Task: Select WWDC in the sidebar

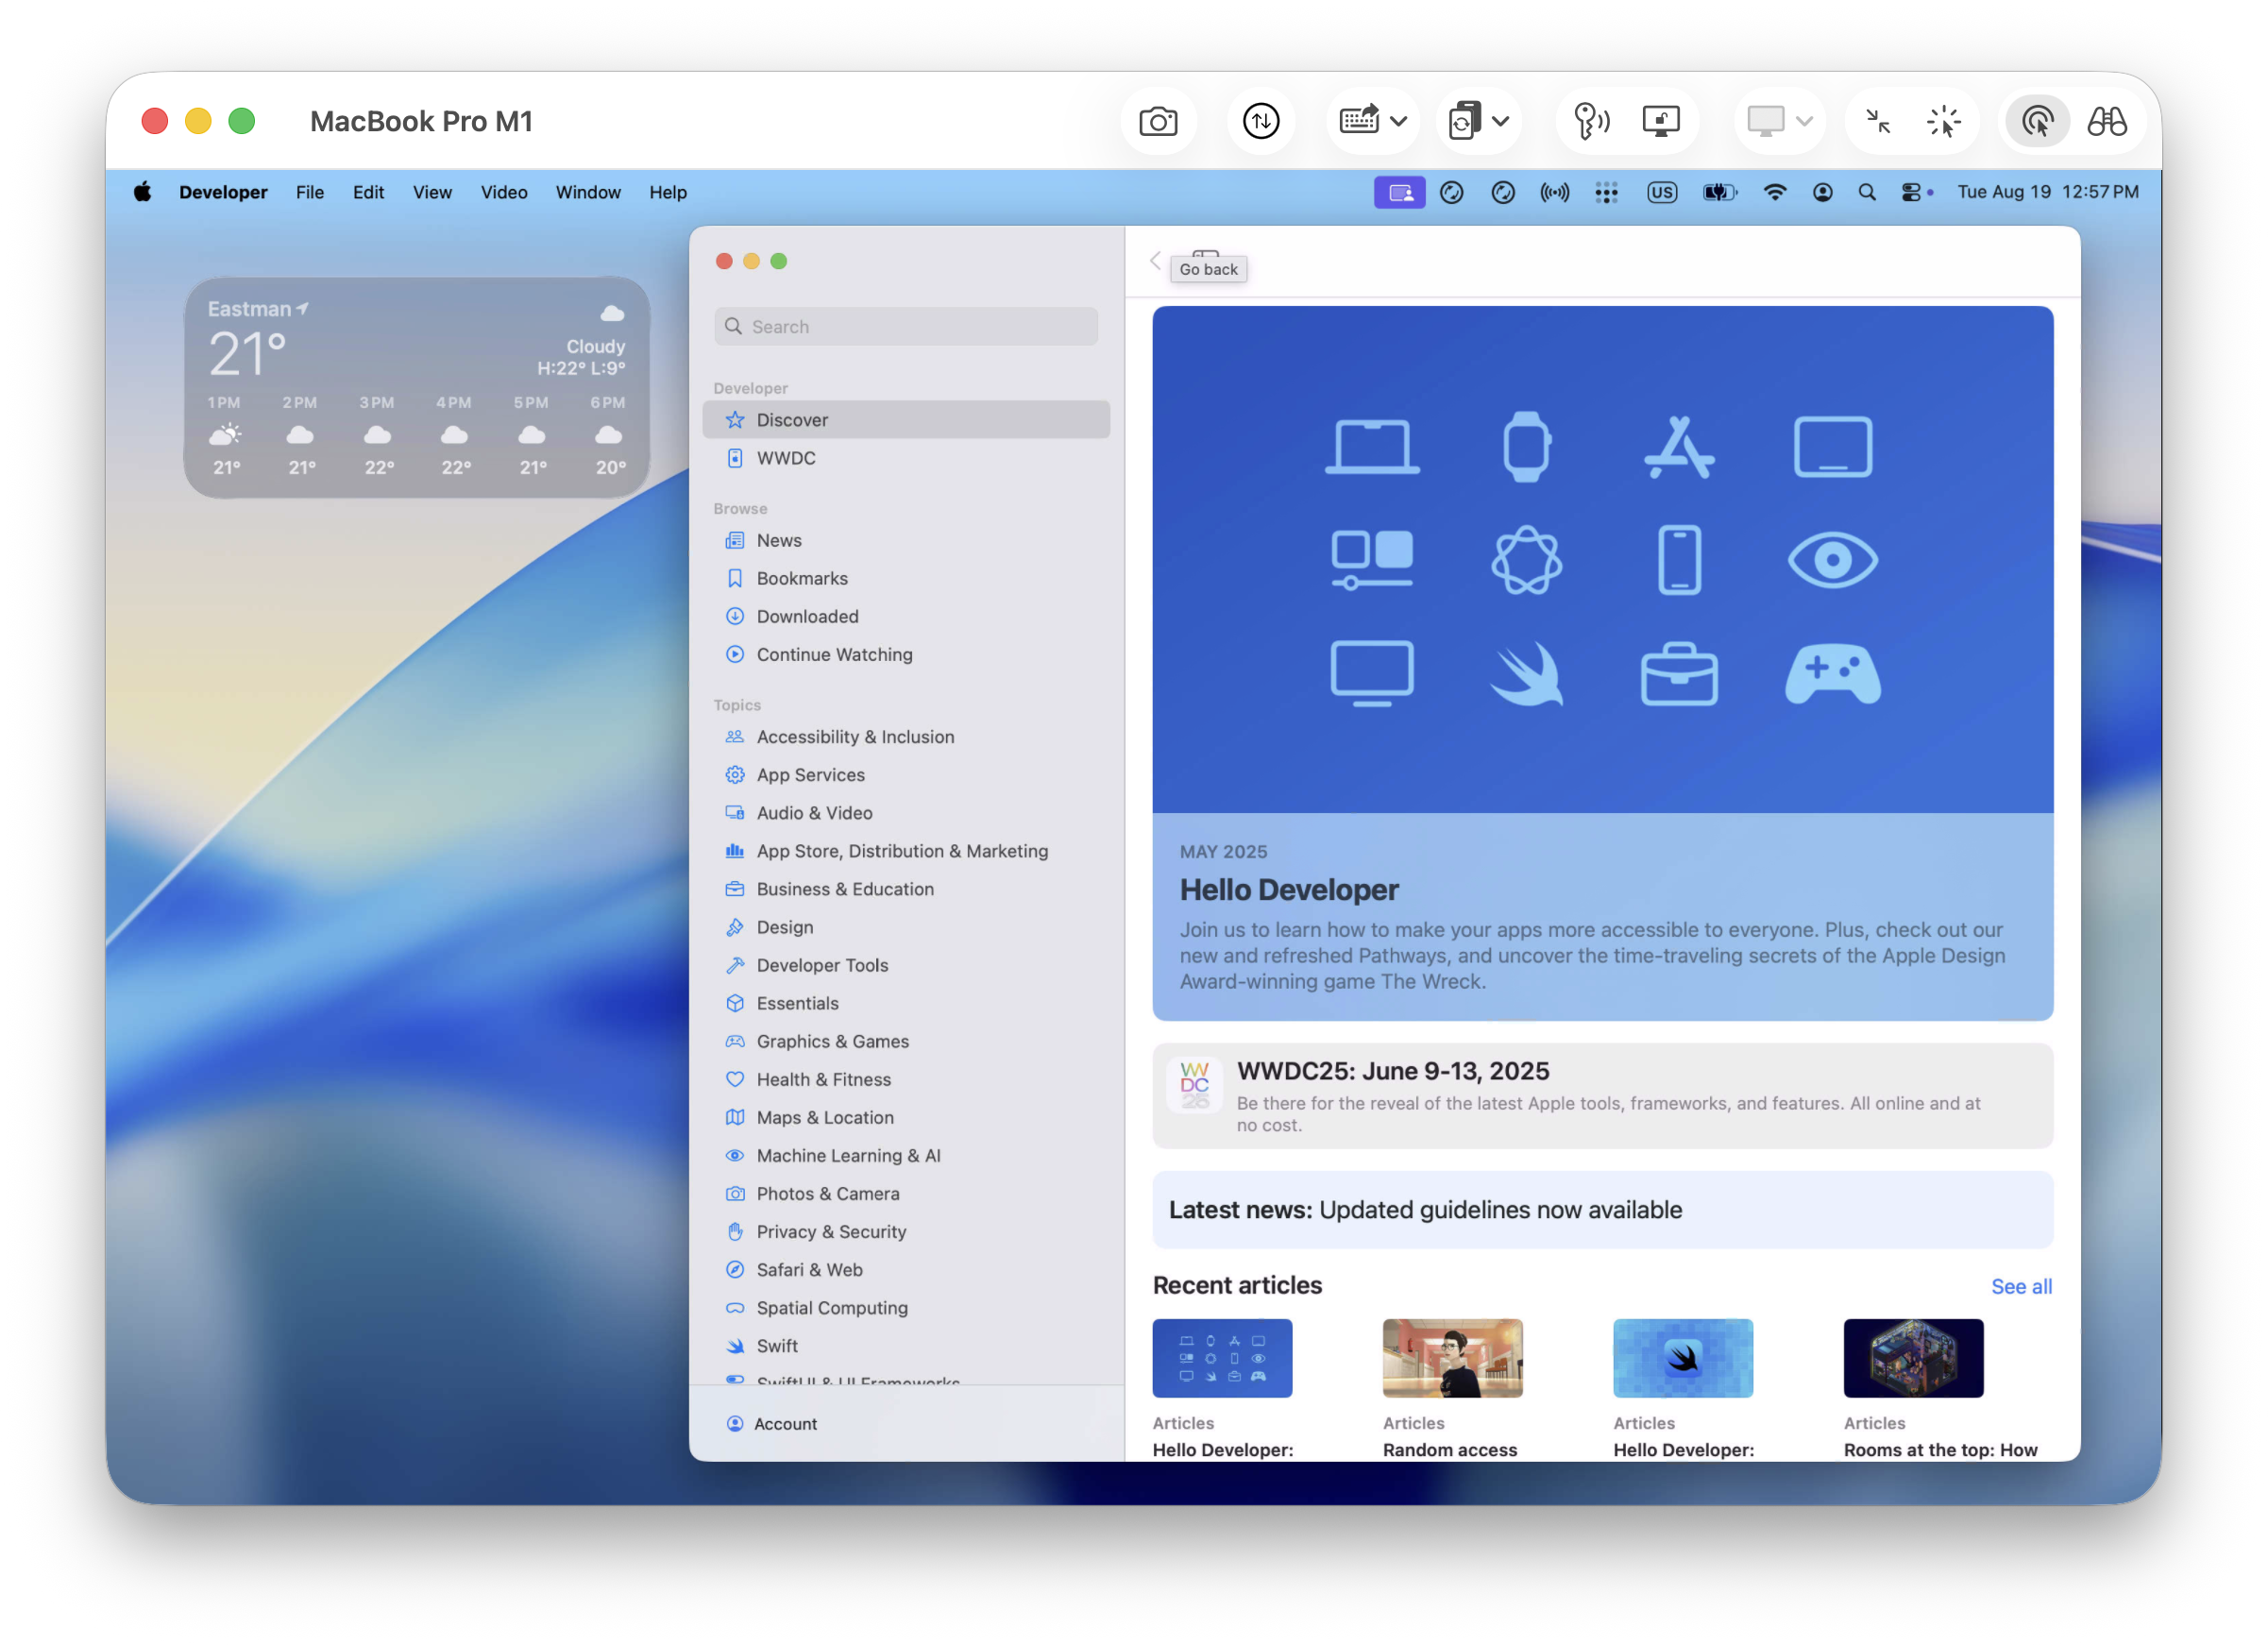Action: click(905, 458)
